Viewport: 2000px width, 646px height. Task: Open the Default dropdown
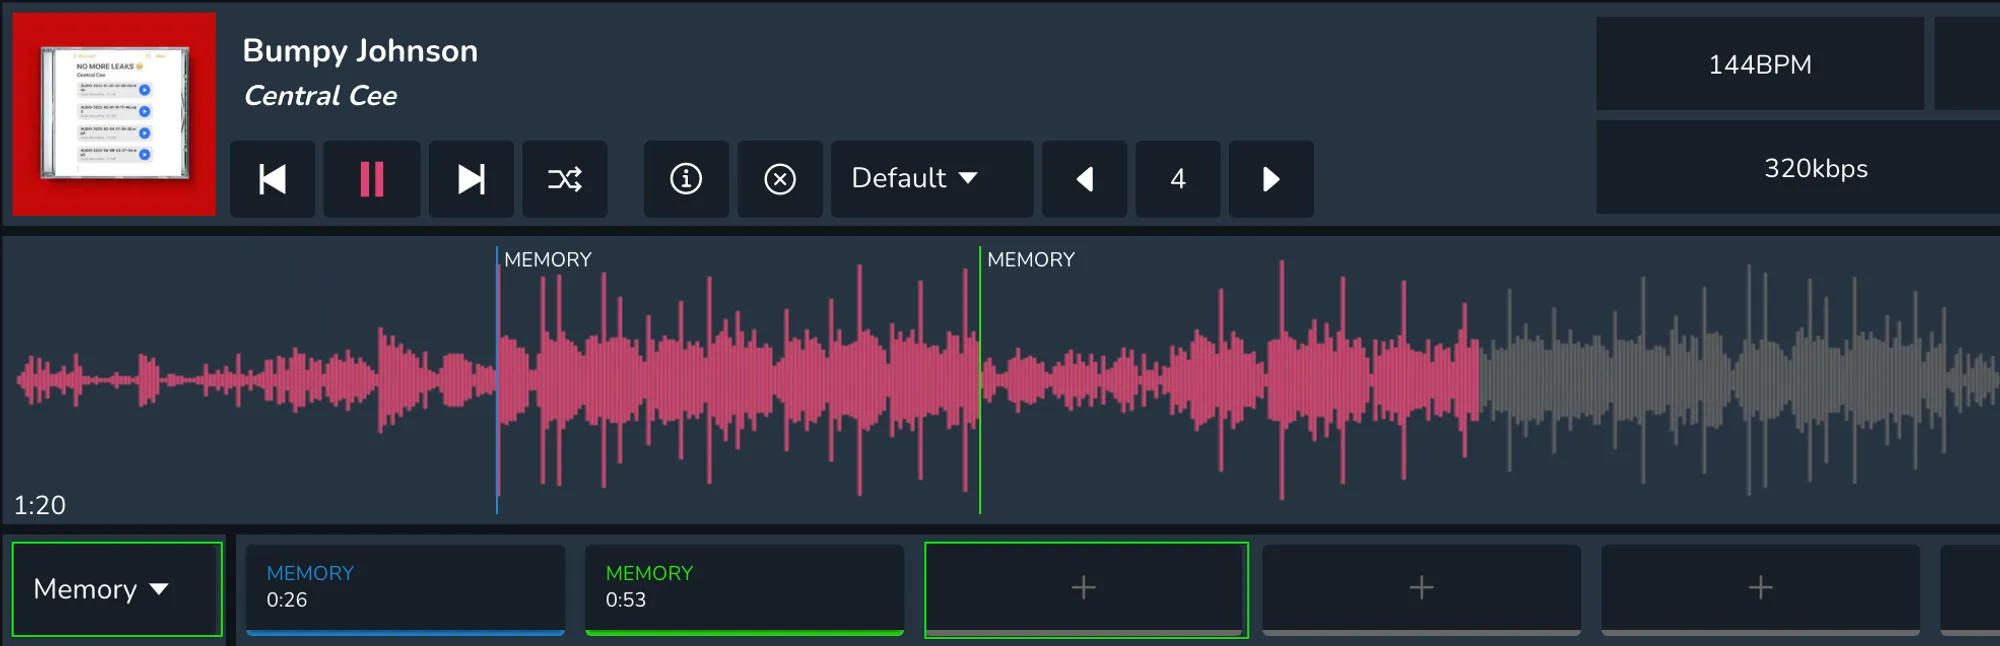coord(931,180)
